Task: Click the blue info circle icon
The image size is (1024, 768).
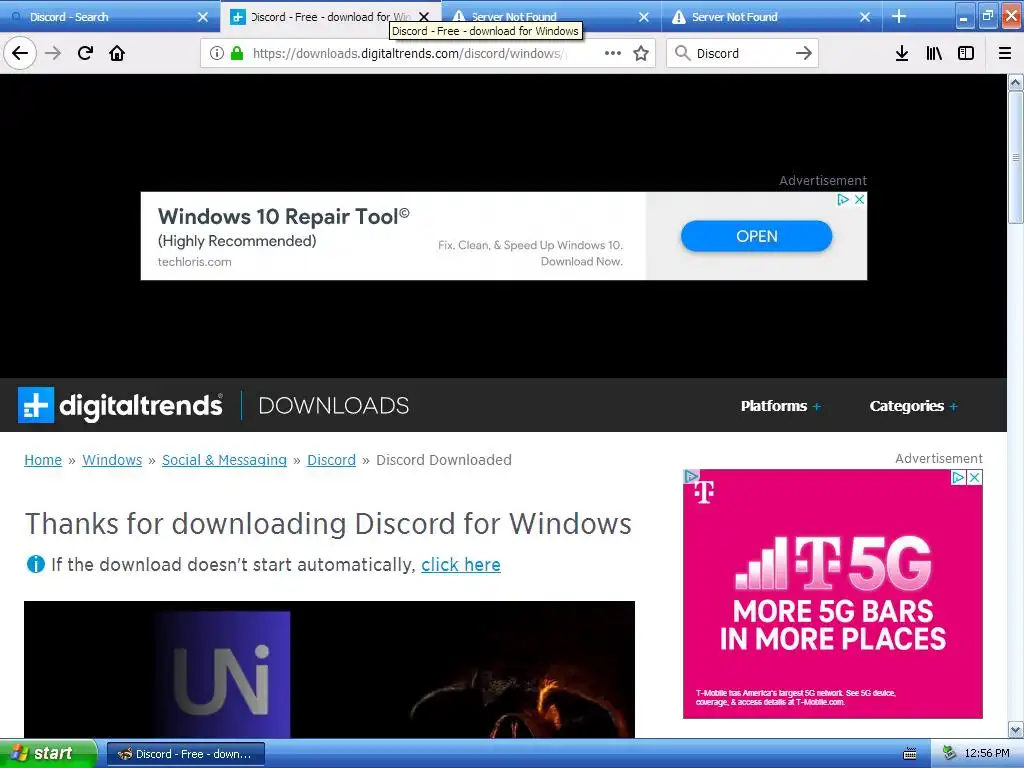Action: click(35, 564)
